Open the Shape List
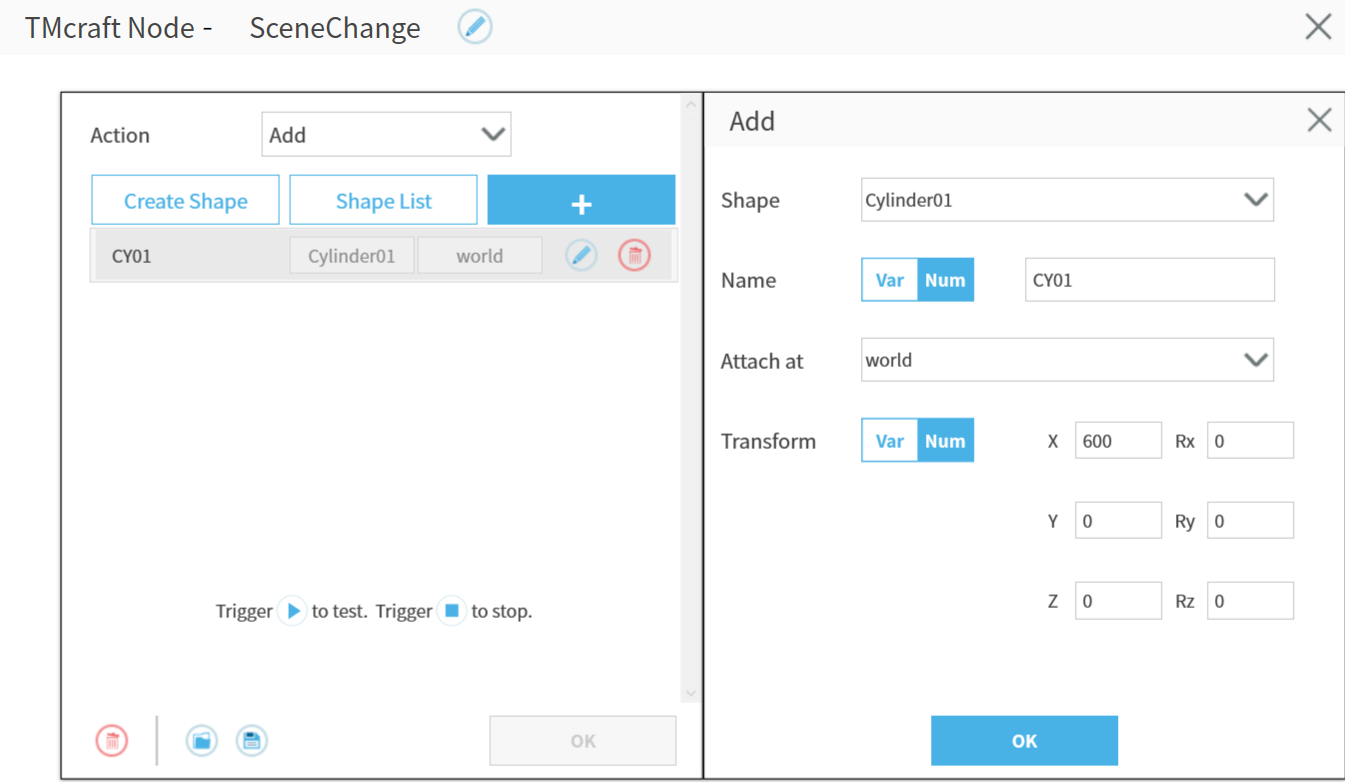Image resolution: width=1345 pixels, height=782 pixels. click(383, 201)
